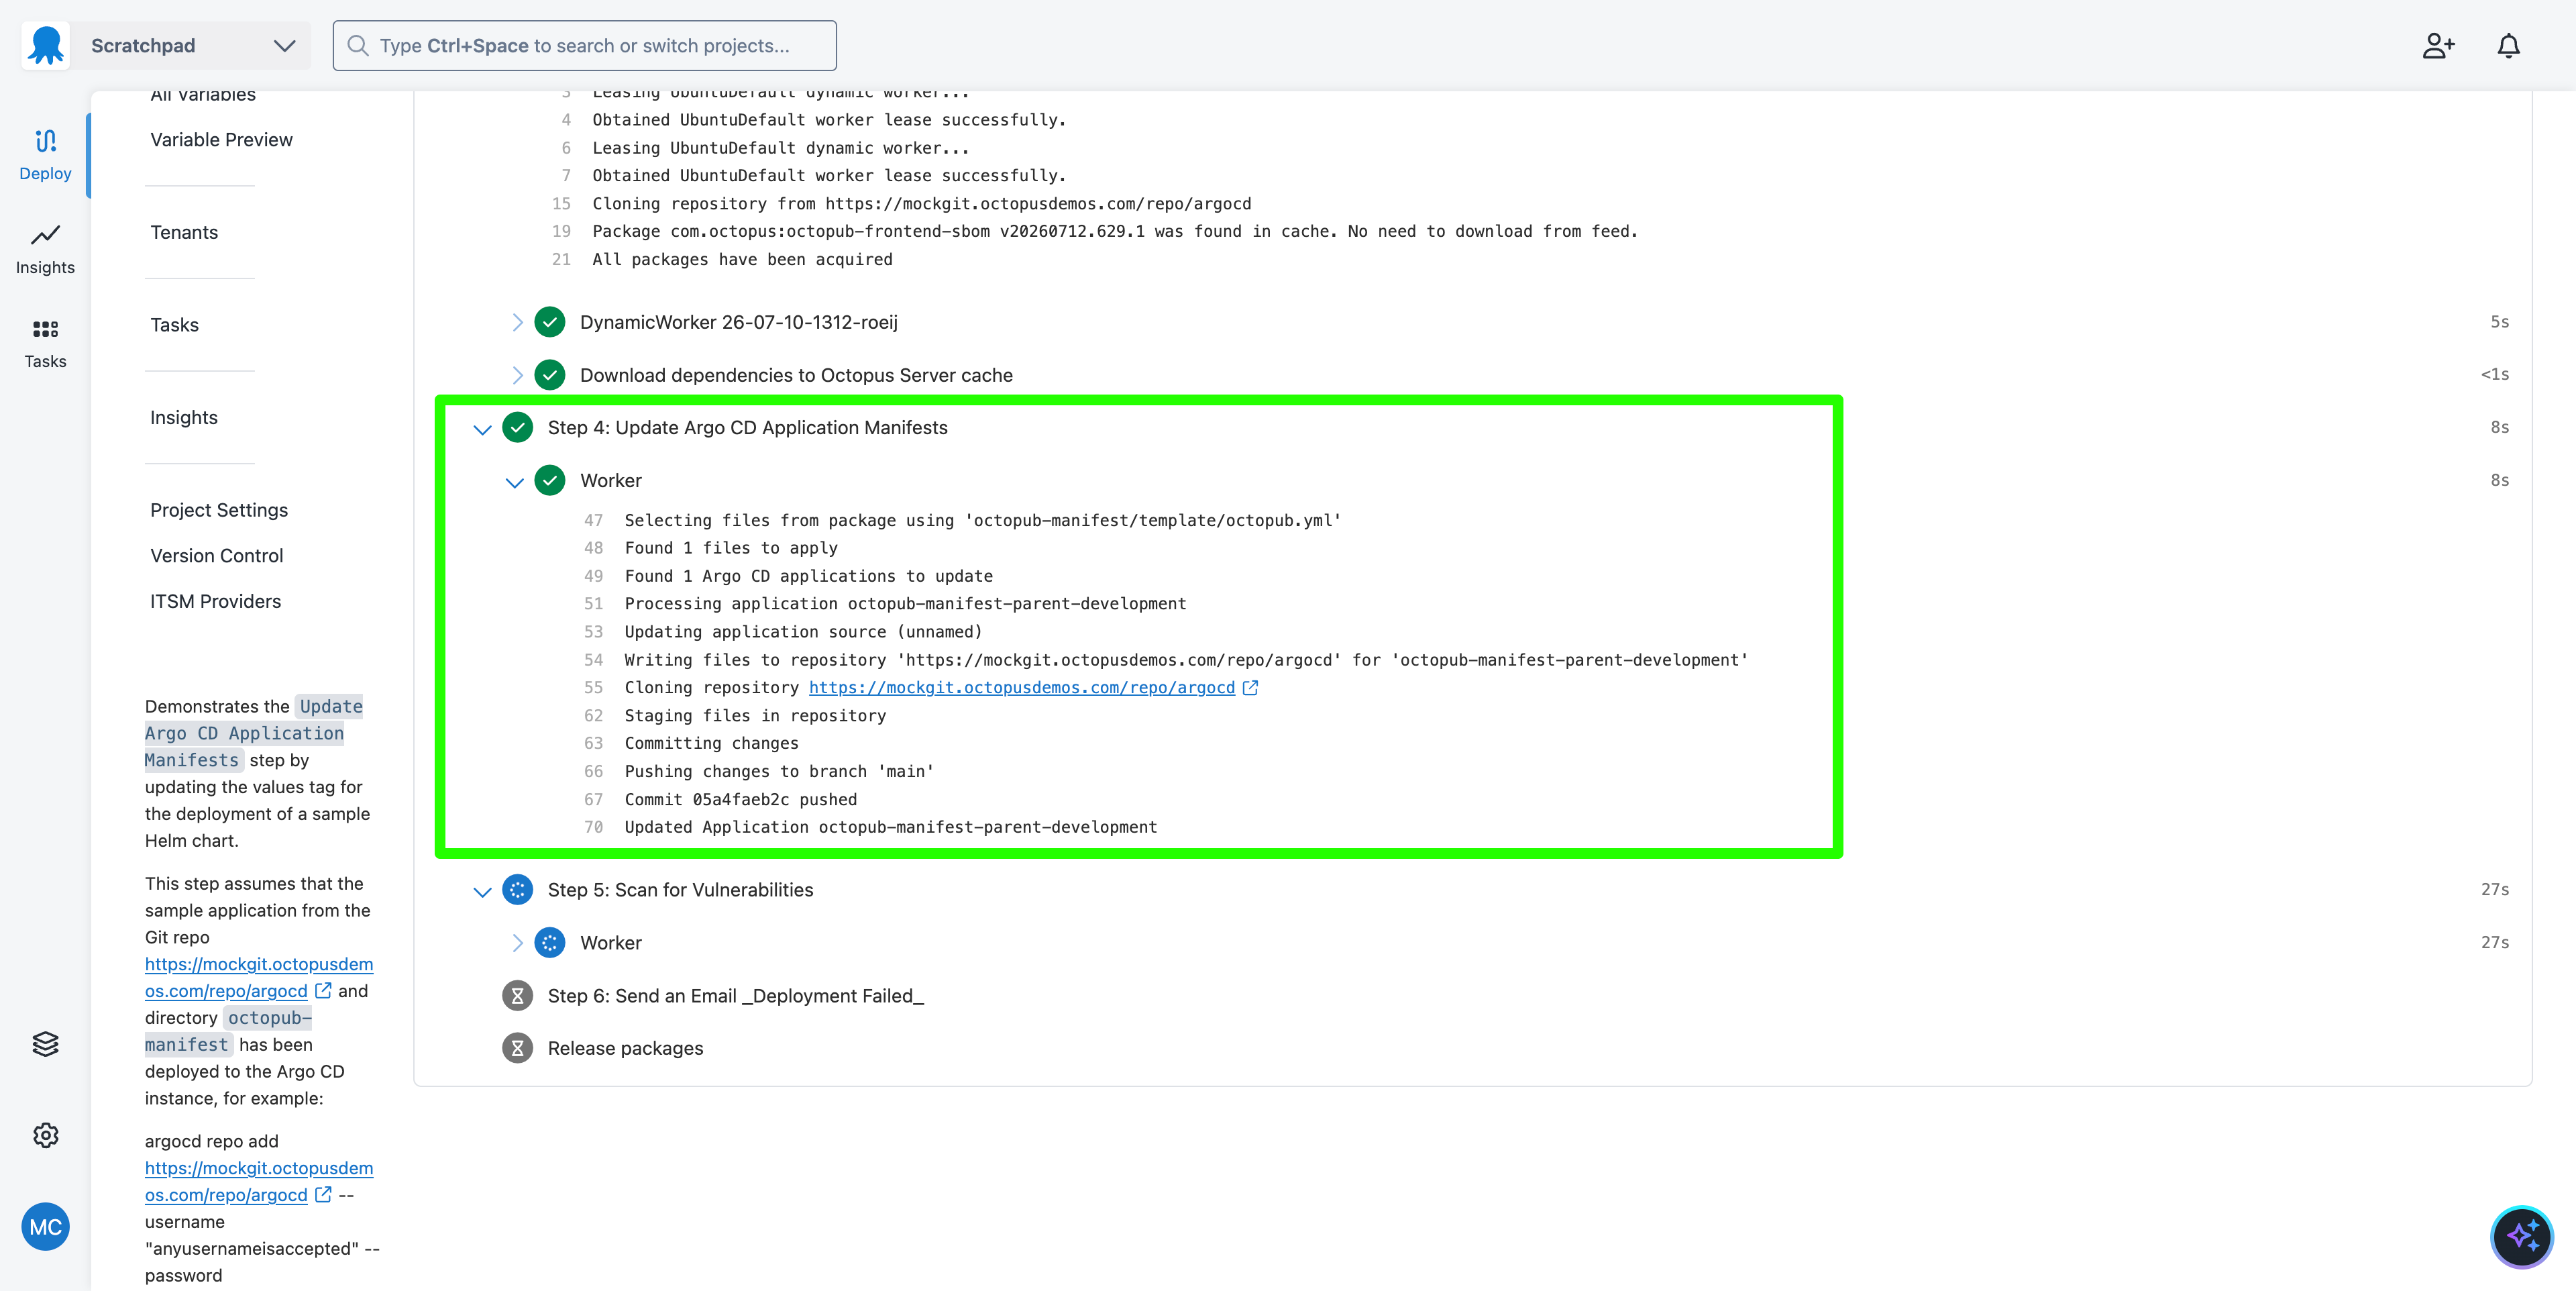Select Deploy in the left navigation rail
The height and width of the screenshot is (1291, 2576).
pyautogui.click(x=45, y=155)
